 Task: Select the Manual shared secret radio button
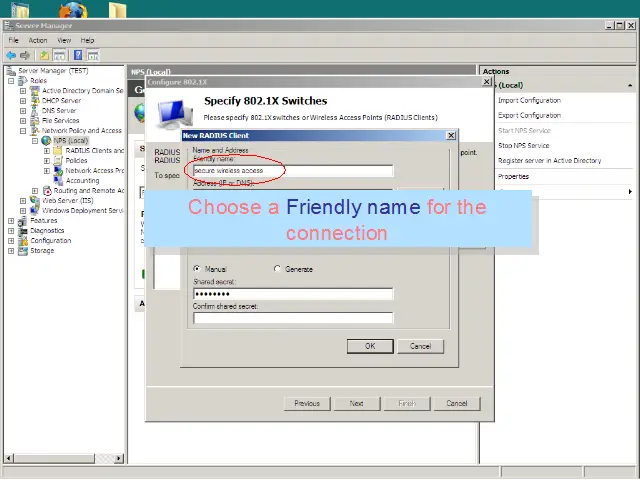click(x=197, y=269)
